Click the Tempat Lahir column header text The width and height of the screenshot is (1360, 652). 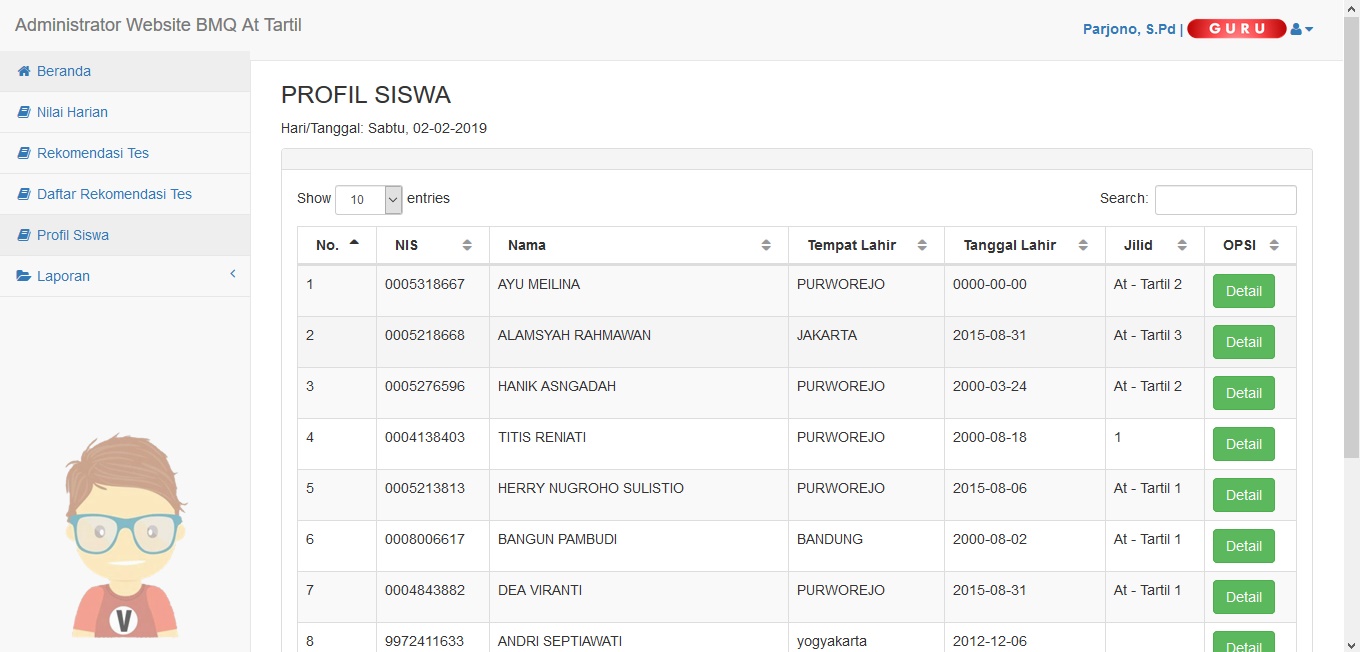(852, 245)
